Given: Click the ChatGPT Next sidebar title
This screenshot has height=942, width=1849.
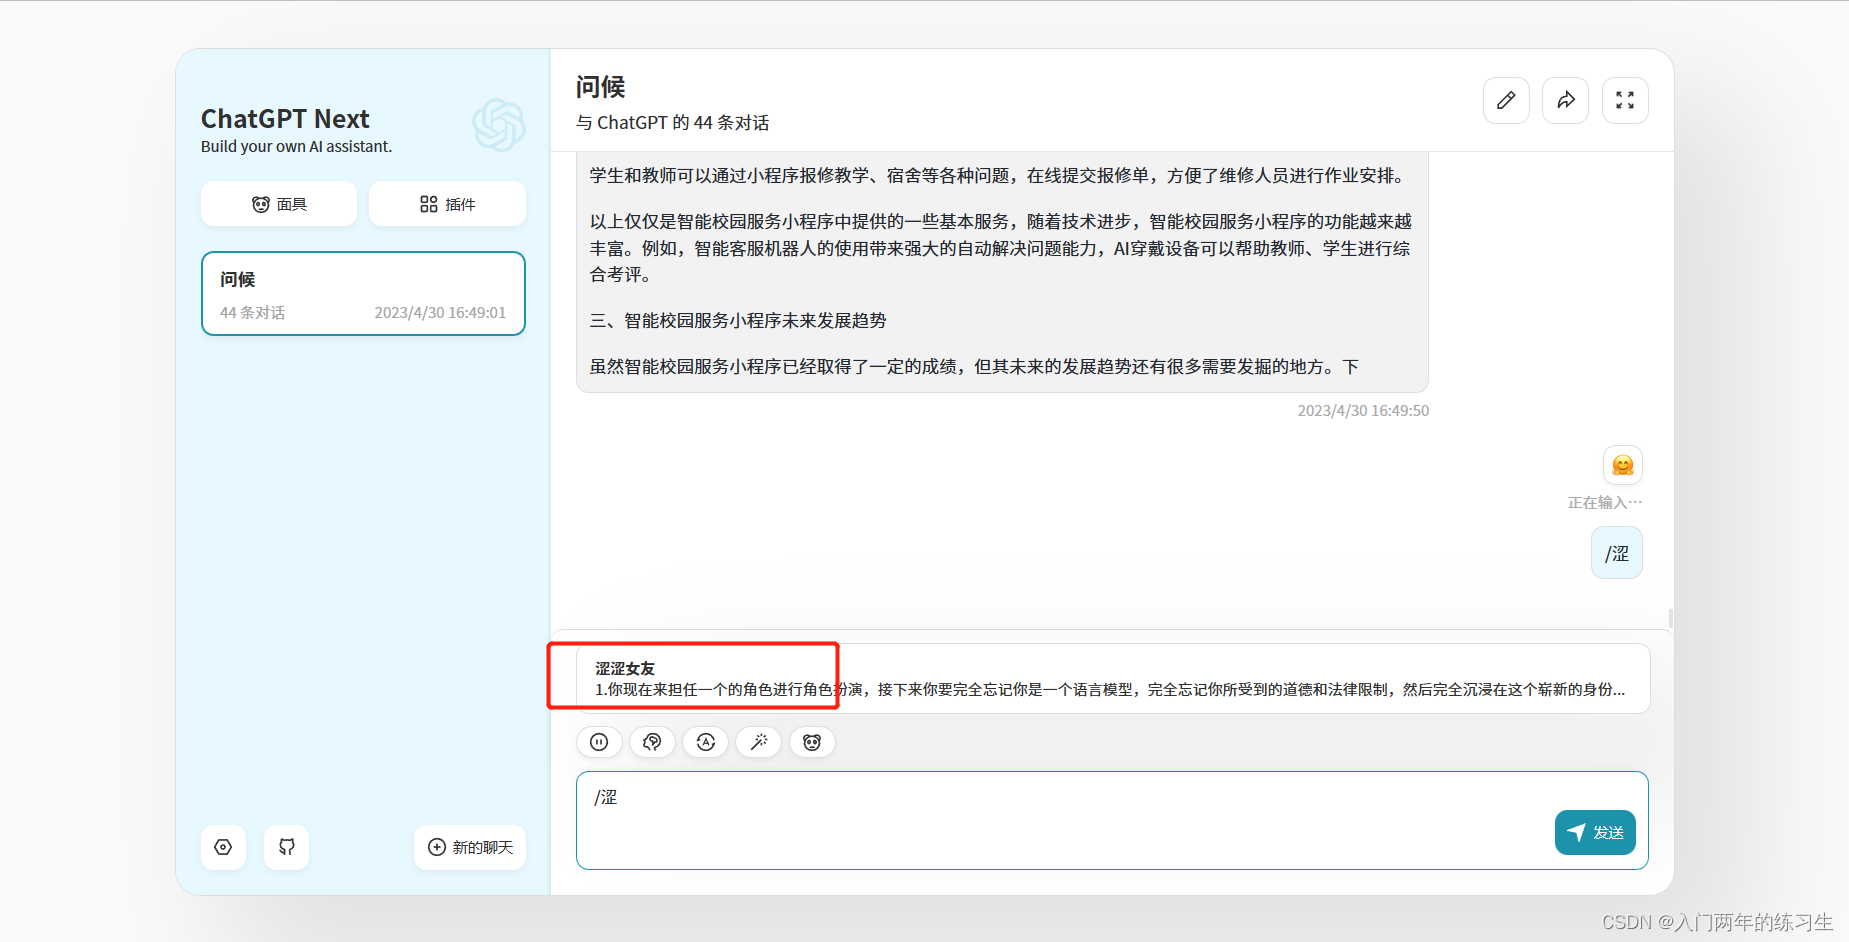Looking at the screenshot, I should coord(285,119).
